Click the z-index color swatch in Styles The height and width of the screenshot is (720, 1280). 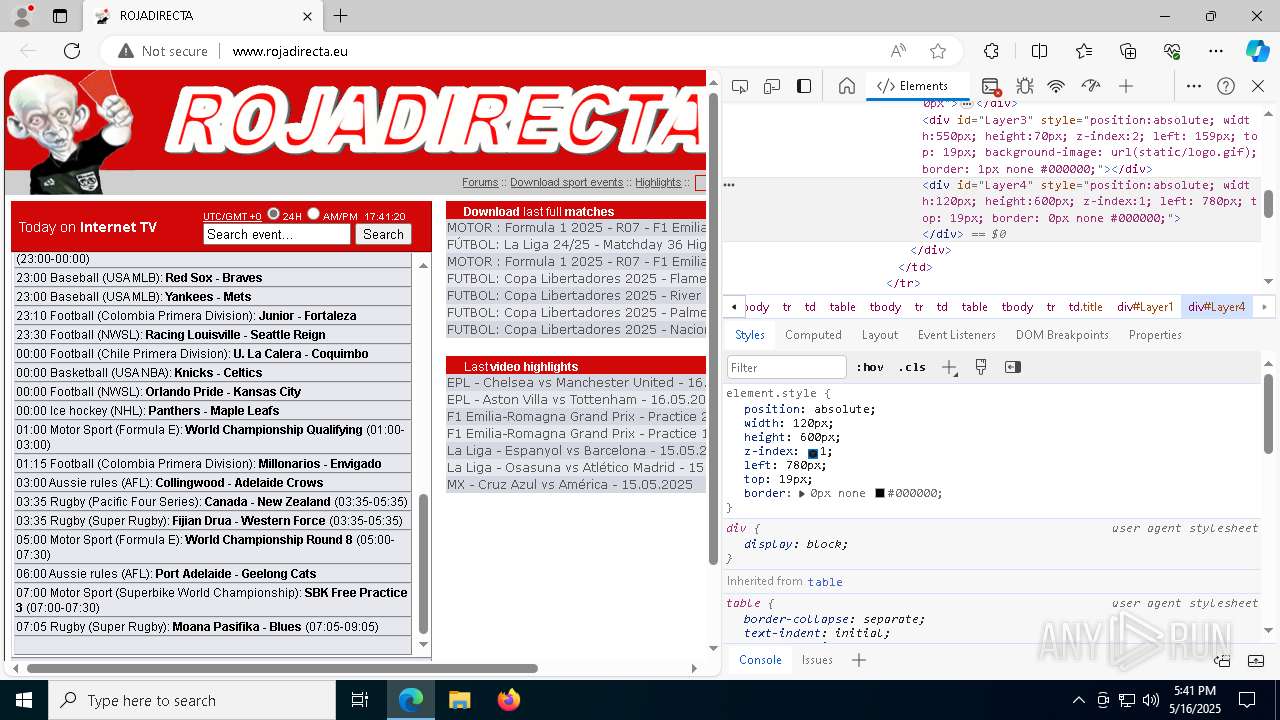[x=813, y=453]
